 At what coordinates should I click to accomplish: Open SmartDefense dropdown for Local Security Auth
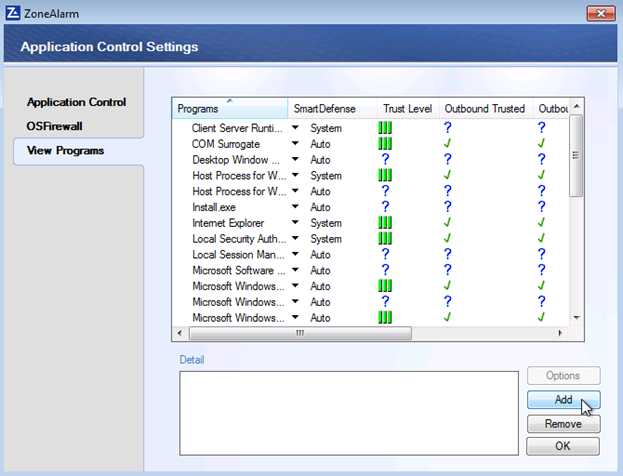(295, 238)
